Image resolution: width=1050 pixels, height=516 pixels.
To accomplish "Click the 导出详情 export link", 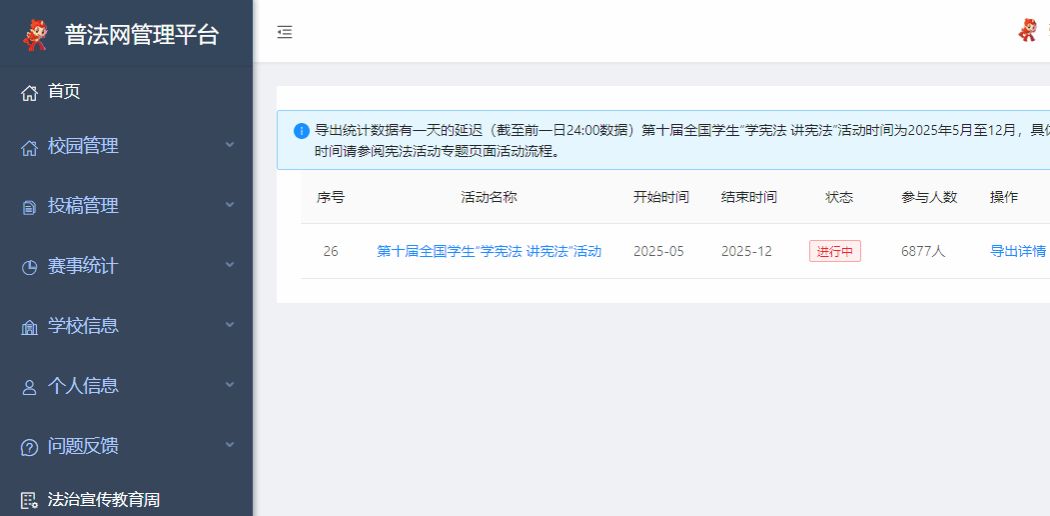I will click(x=1017, y=251).
